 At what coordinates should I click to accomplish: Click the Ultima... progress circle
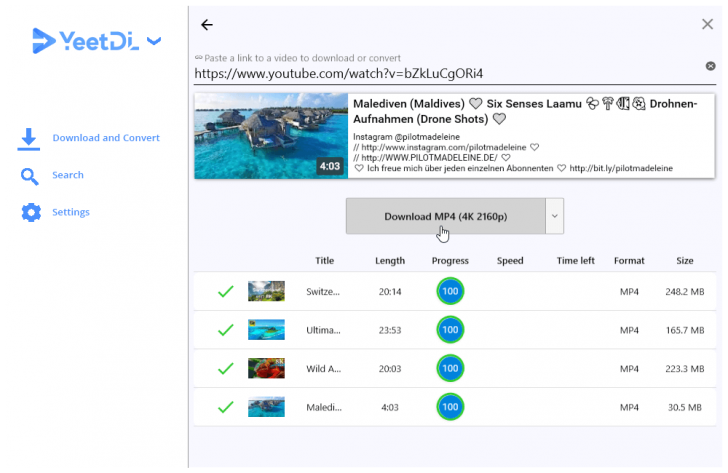point(450,330)
